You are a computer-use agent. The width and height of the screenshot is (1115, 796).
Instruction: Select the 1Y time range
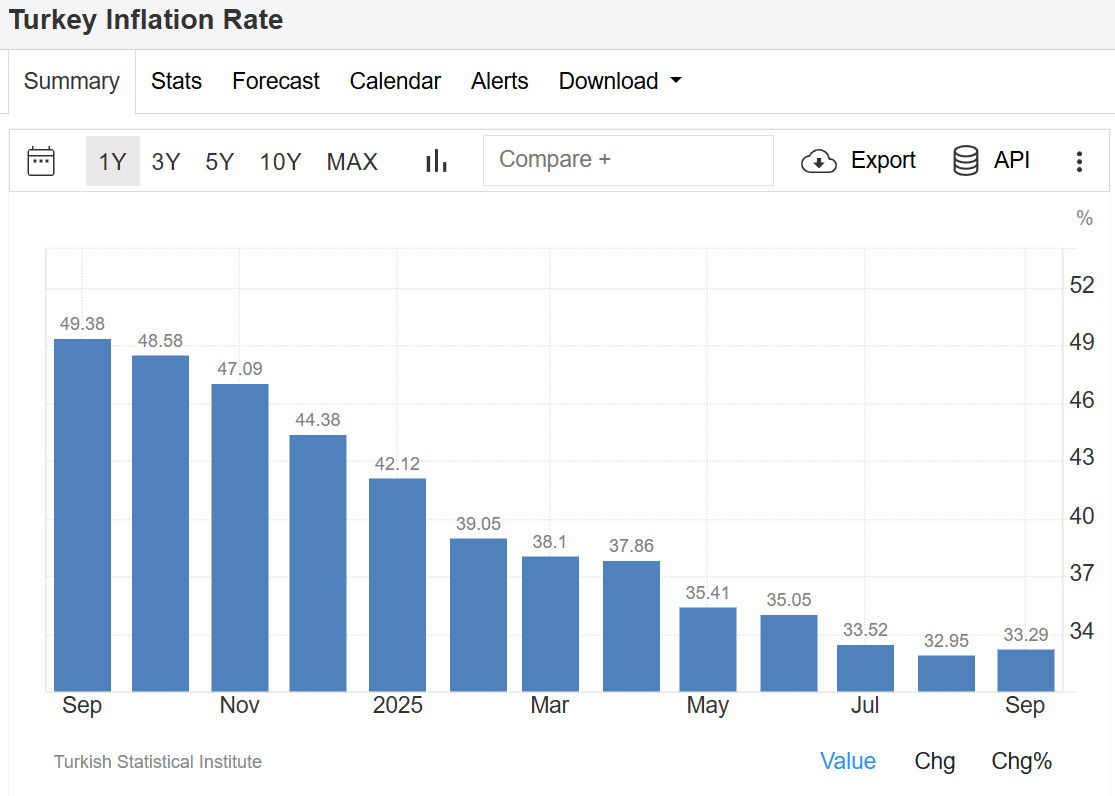112,162
